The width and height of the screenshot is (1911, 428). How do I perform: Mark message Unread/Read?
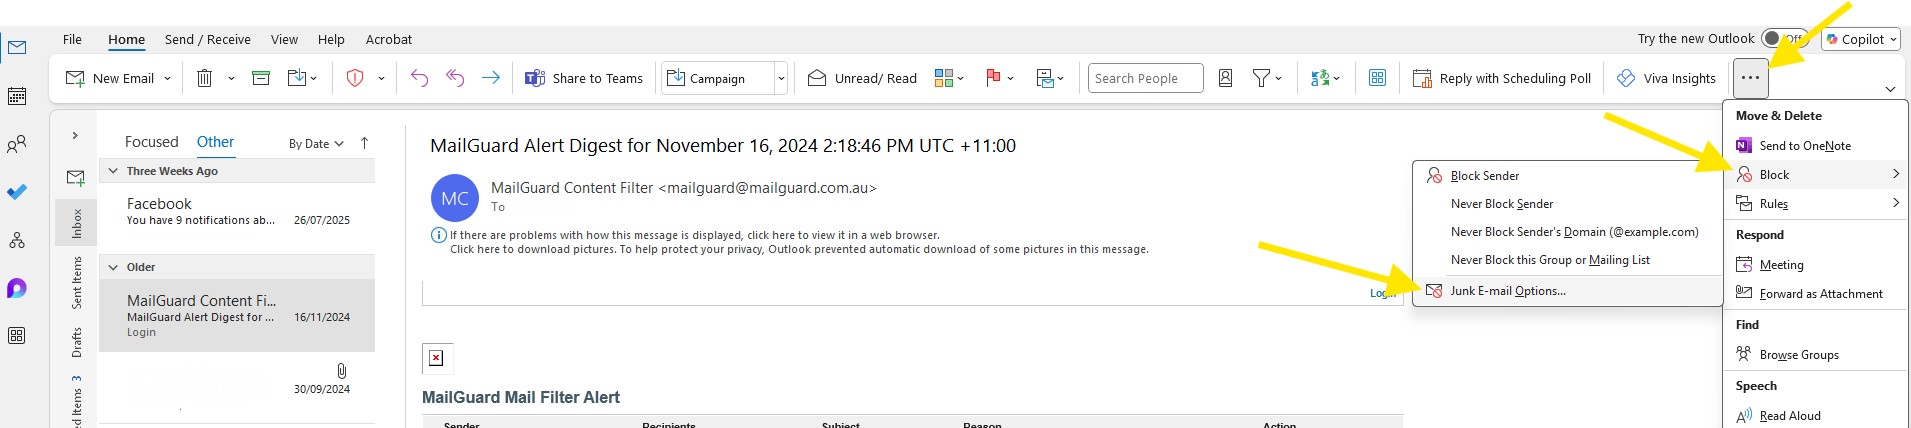(862, 78)
